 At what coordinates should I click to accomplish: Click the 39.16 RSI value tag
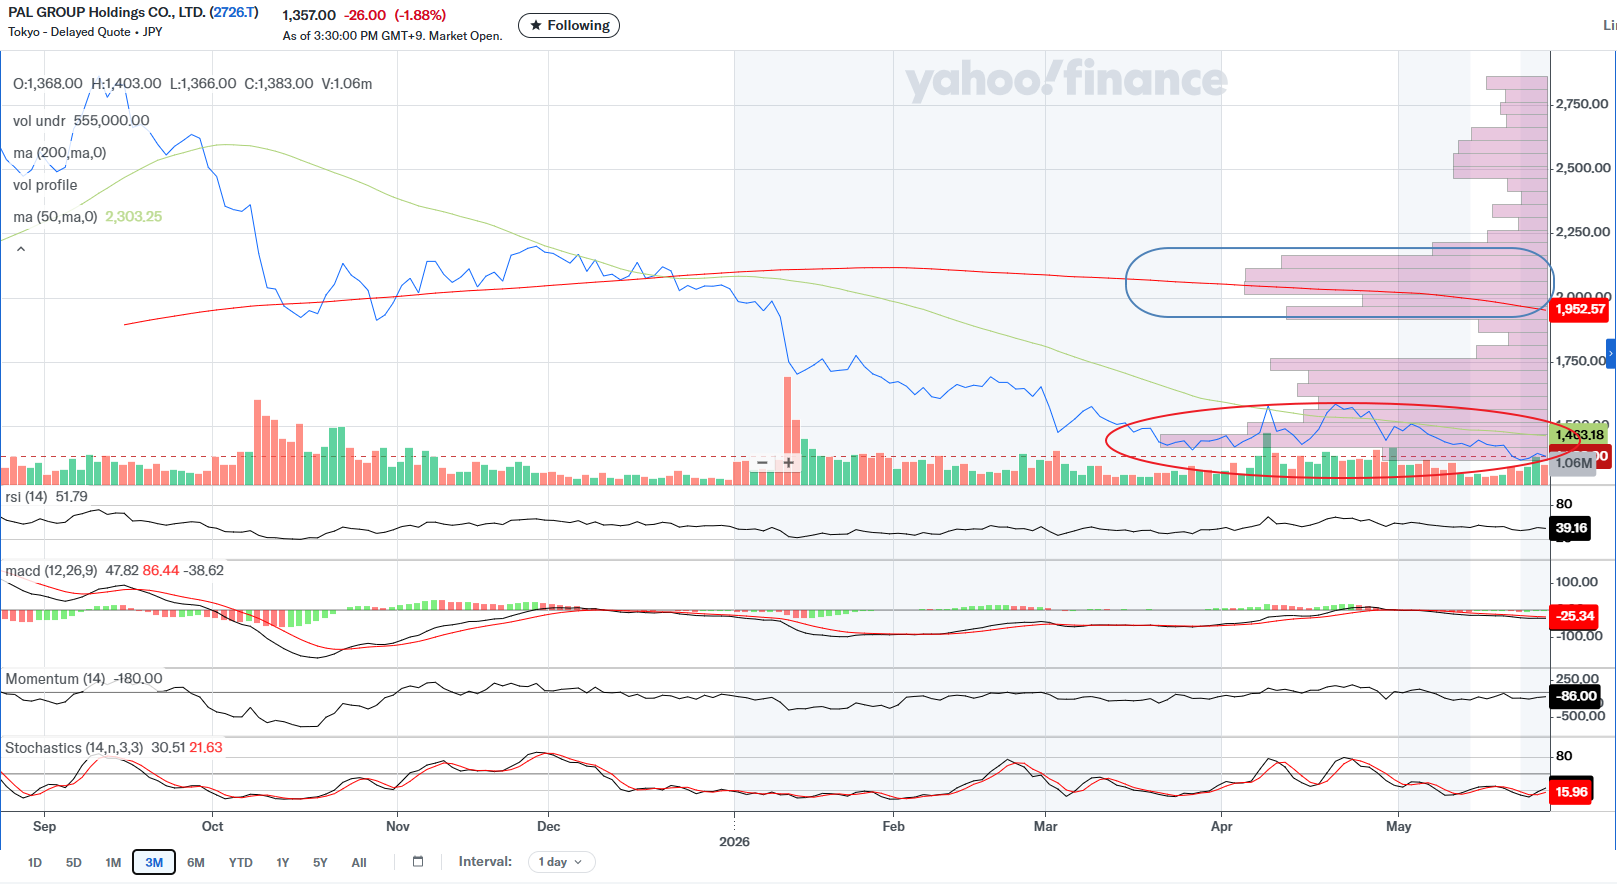click(1571, 528)
